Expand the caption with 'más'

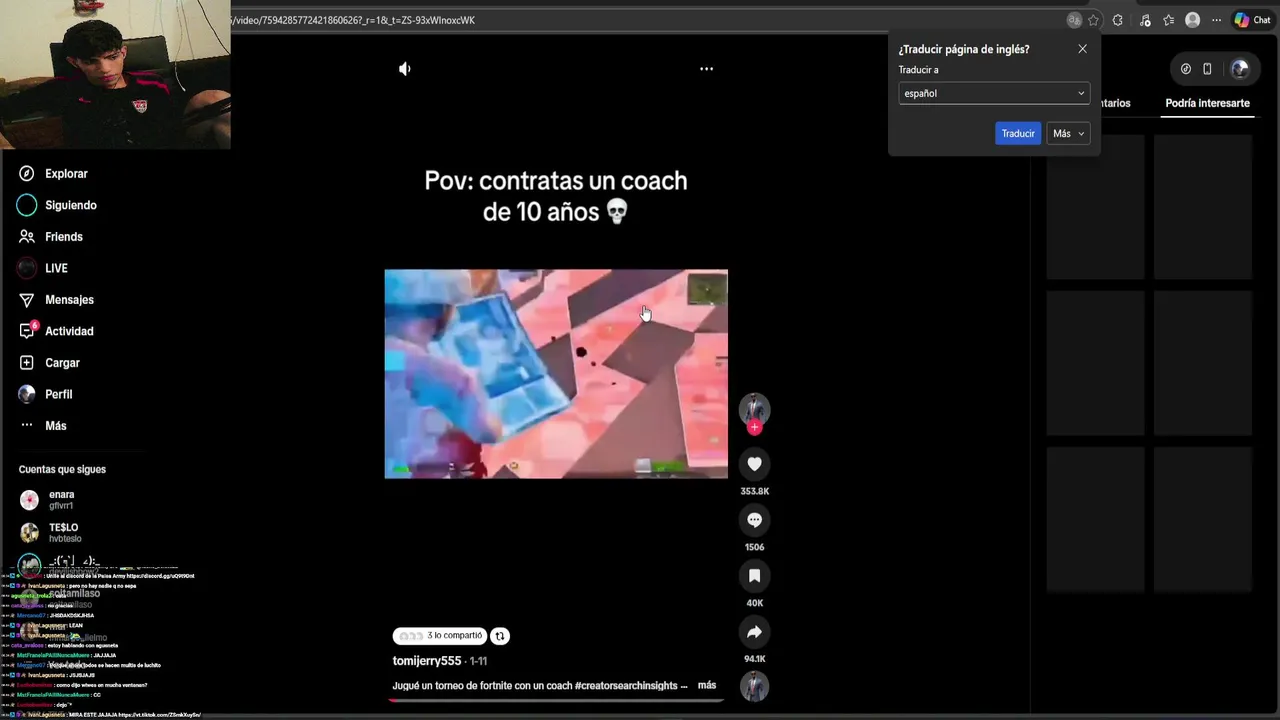click(x=706, y=685)
